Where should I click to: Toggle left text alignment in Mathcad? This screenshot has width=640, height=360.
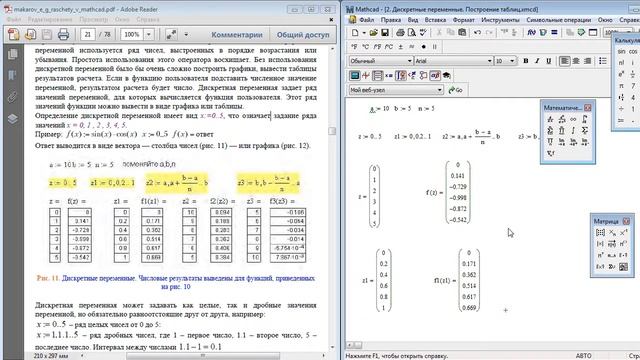[564, 61]
